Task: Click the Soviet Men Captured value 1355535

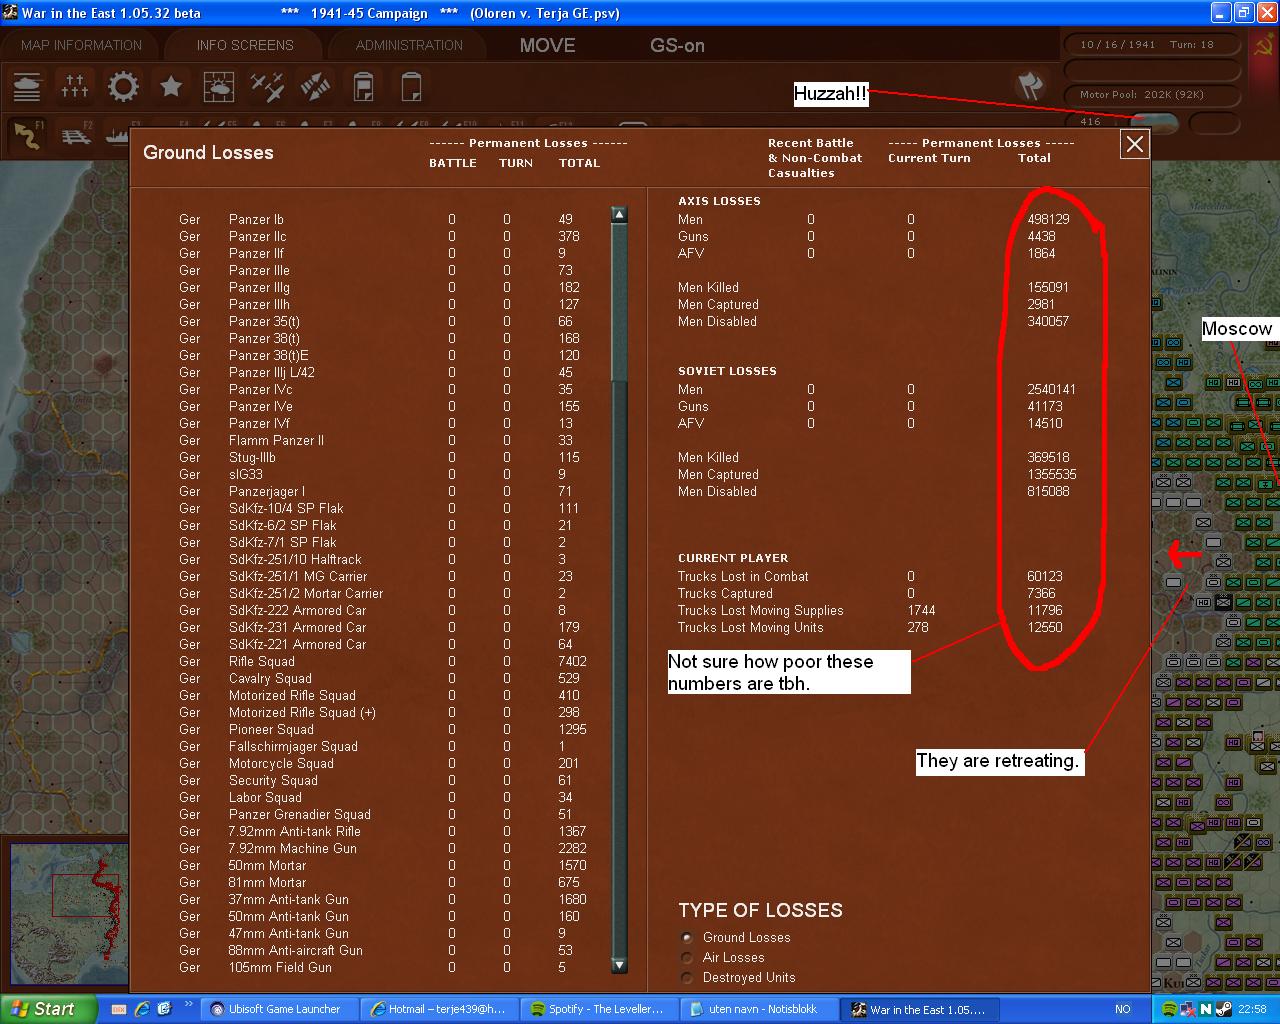Action: pyautogui.click(x=1052, y=474)
